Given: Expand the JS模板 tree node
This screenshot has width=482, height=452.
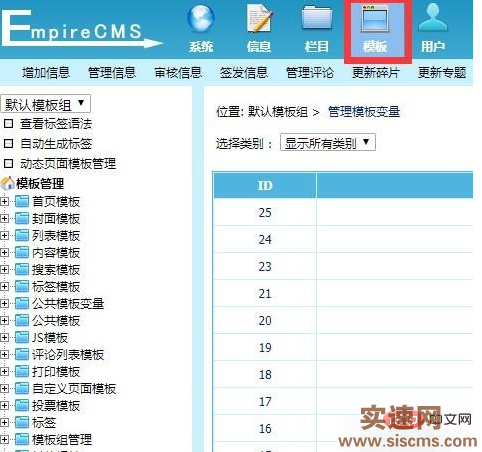Looking at the screenshot, I should click(x=4, y=338).
